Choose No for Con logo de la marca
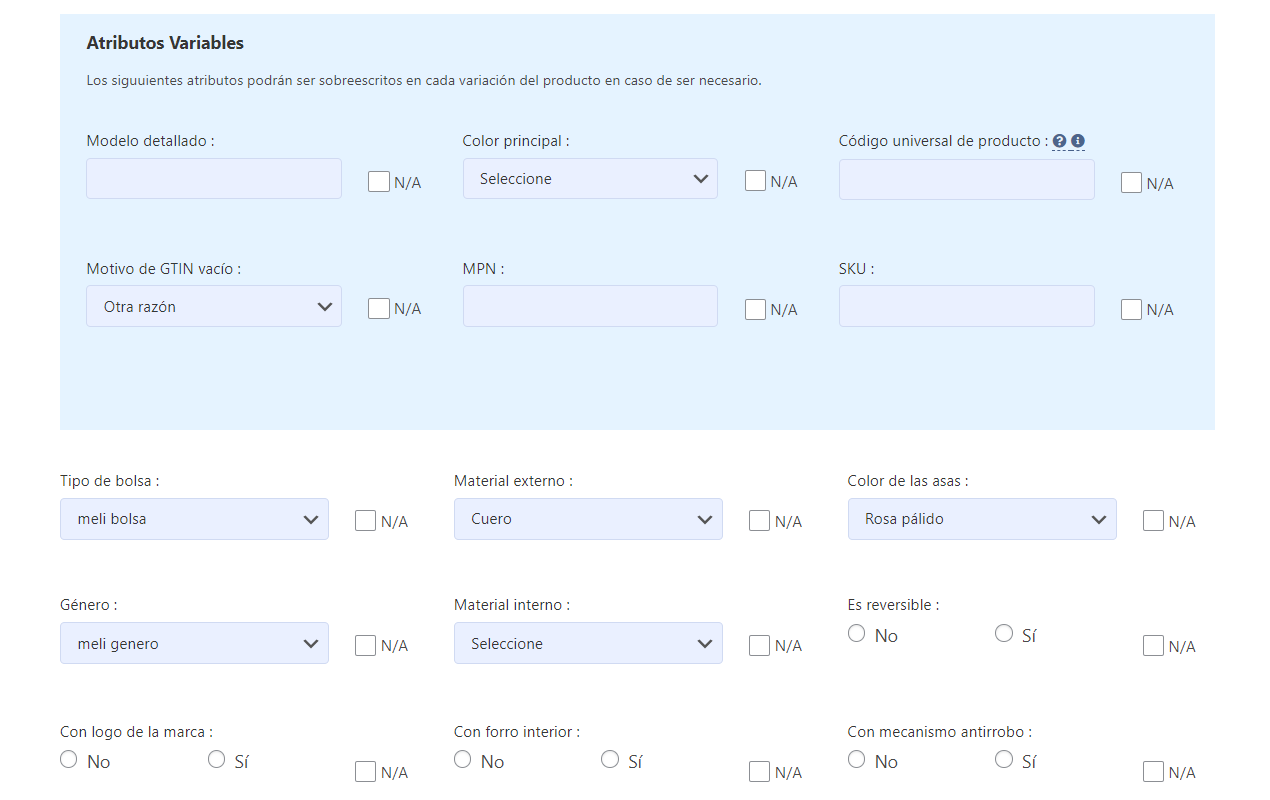1270x800 pixels. point(69,760)
